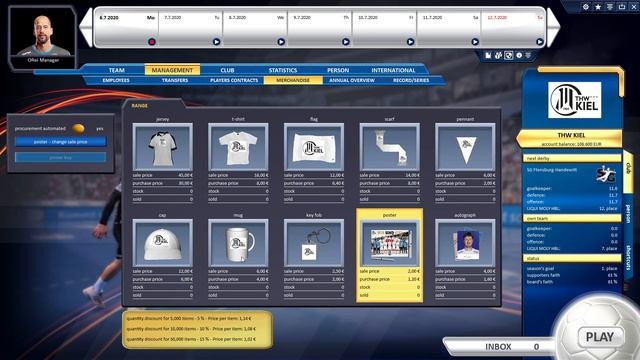The width and height of the screenshot is (640, 360).
Task: Select the flag merchandise item
Action: pyautogui.click(x=314, y=147)
